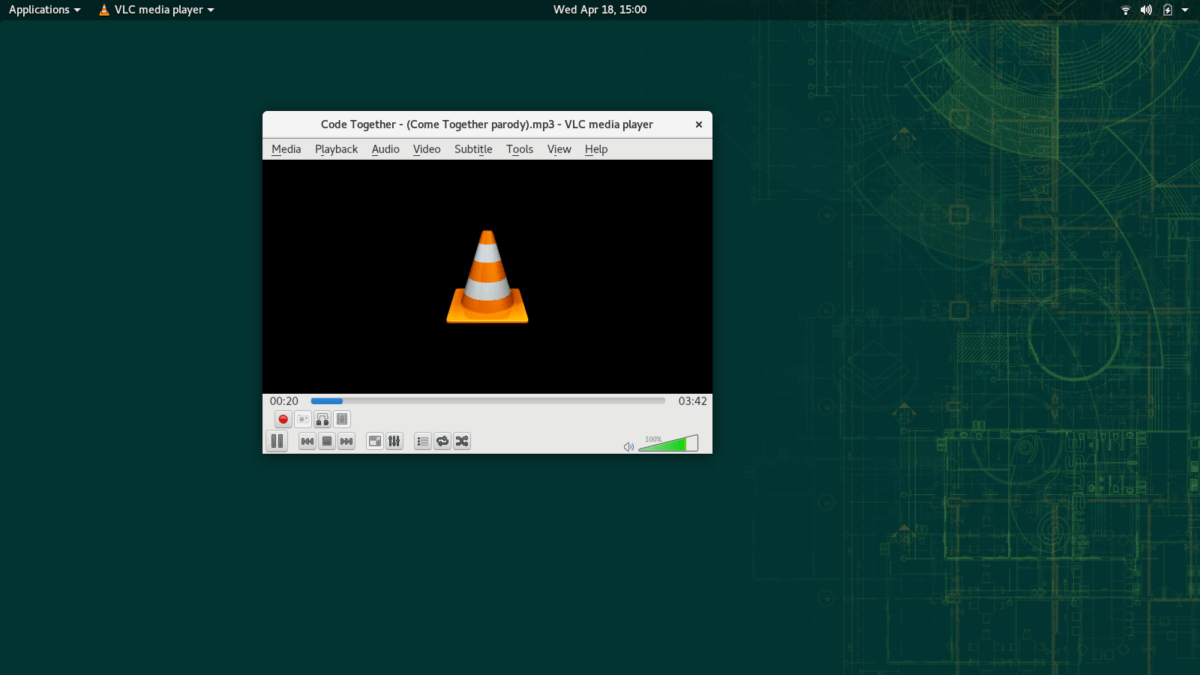Set A-B loop points
This screenshot has width=1200, height=675.
(322, 419)
